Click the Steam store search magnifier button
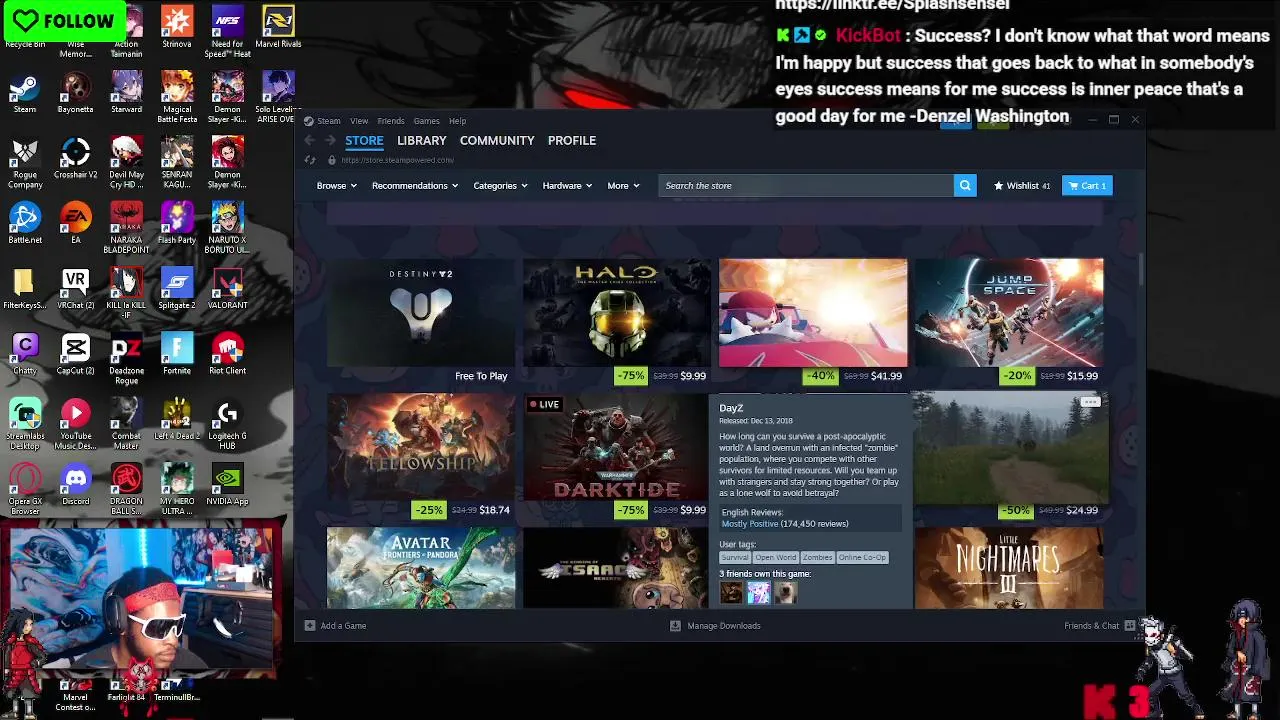This screenshot has height=720, width=1280. click(x=965, y=185)
